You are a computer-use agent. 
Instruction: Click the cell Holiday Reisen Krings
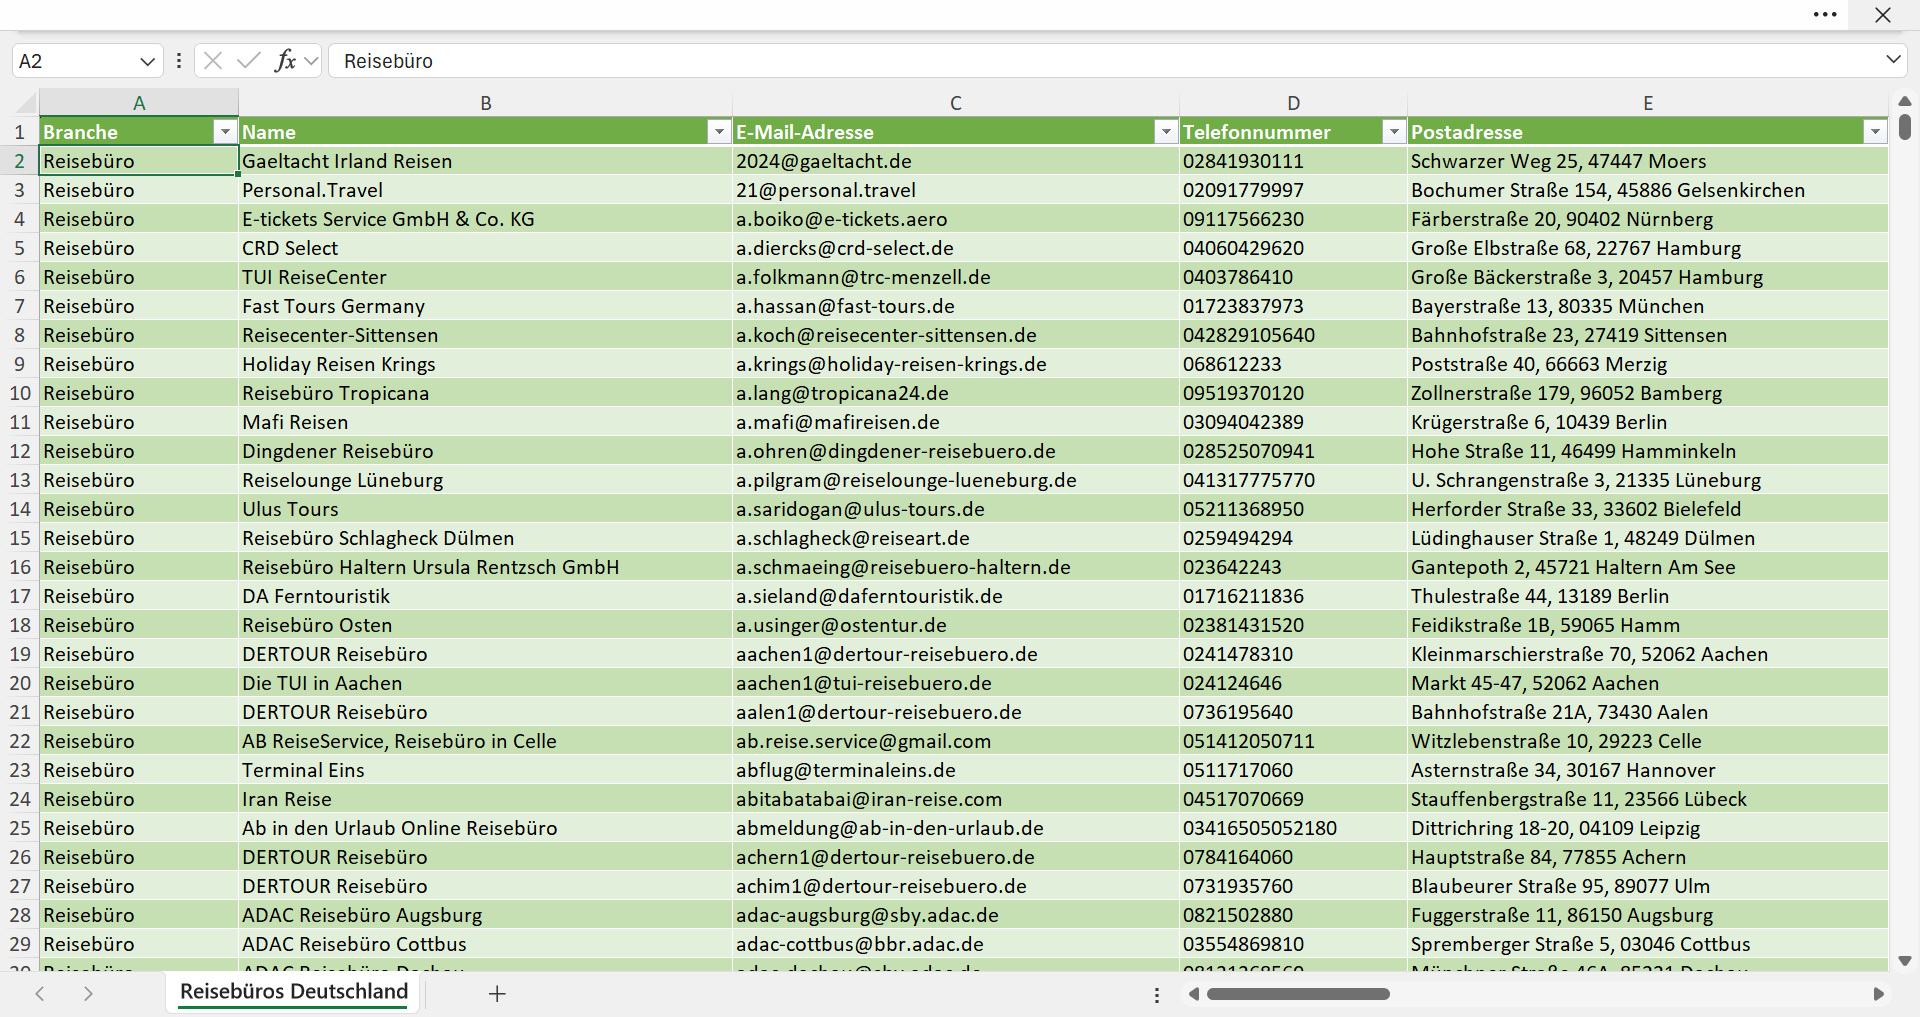486,364
